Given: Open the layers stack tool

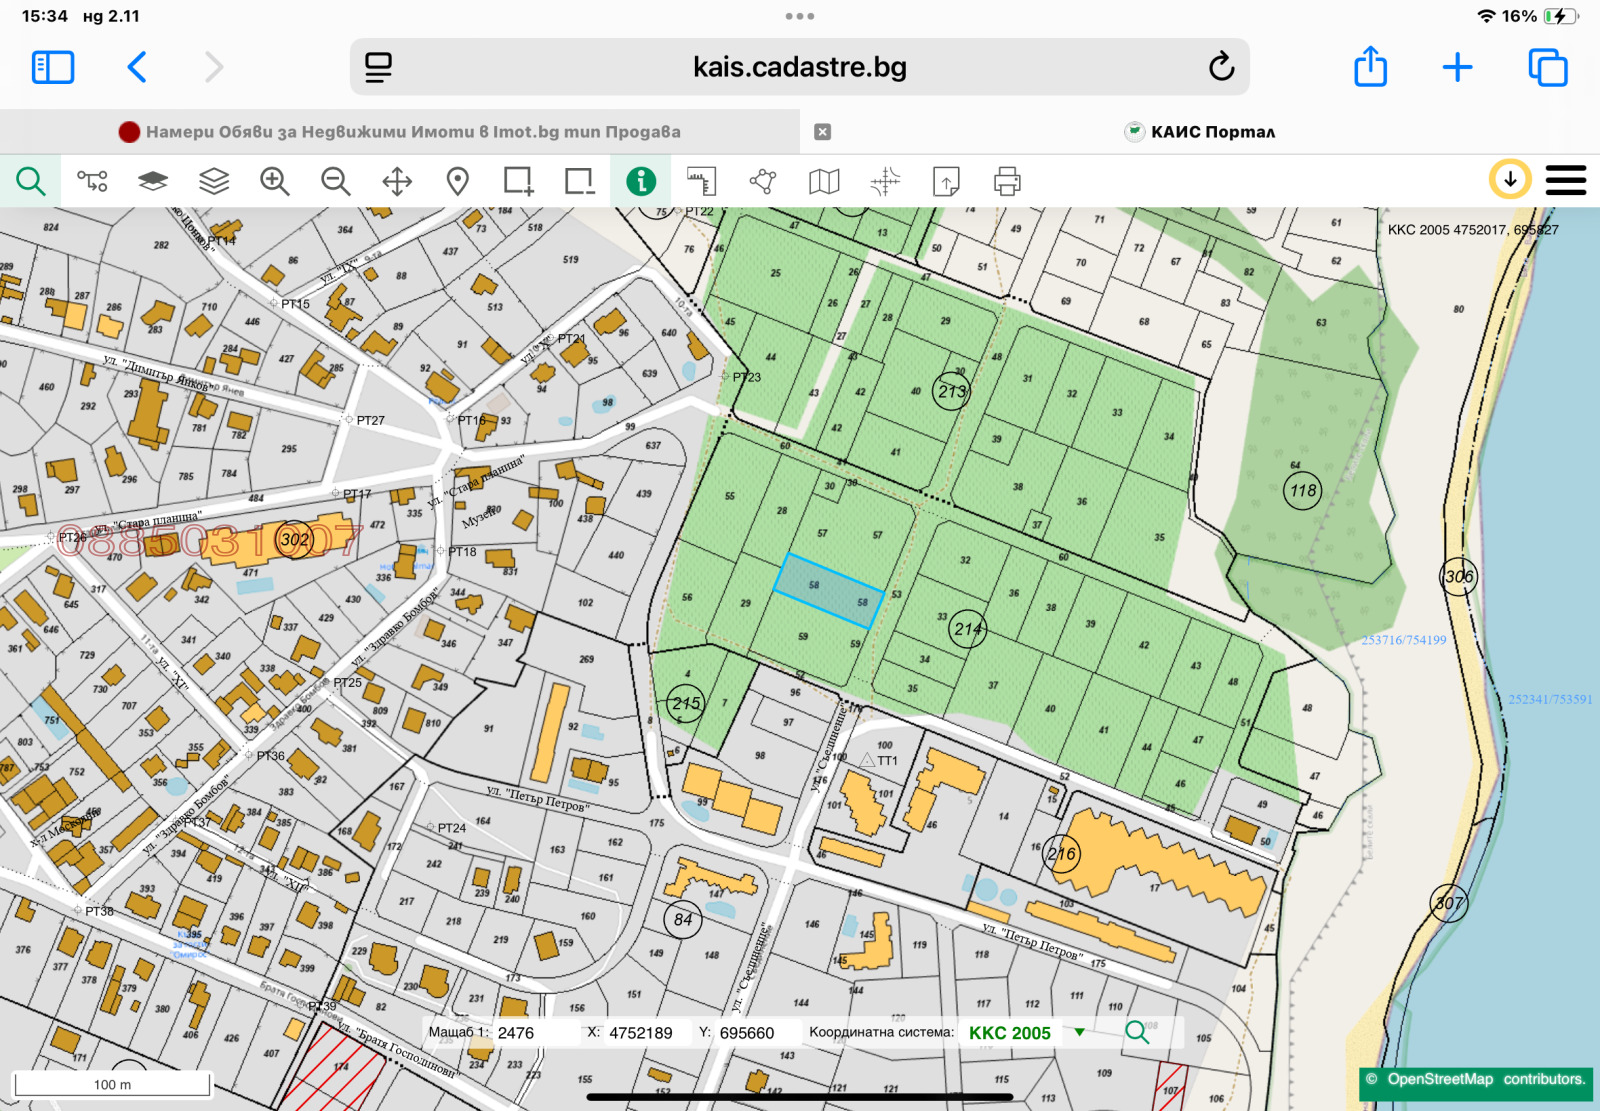Looking at the screenshot, I should pos(214,181).
